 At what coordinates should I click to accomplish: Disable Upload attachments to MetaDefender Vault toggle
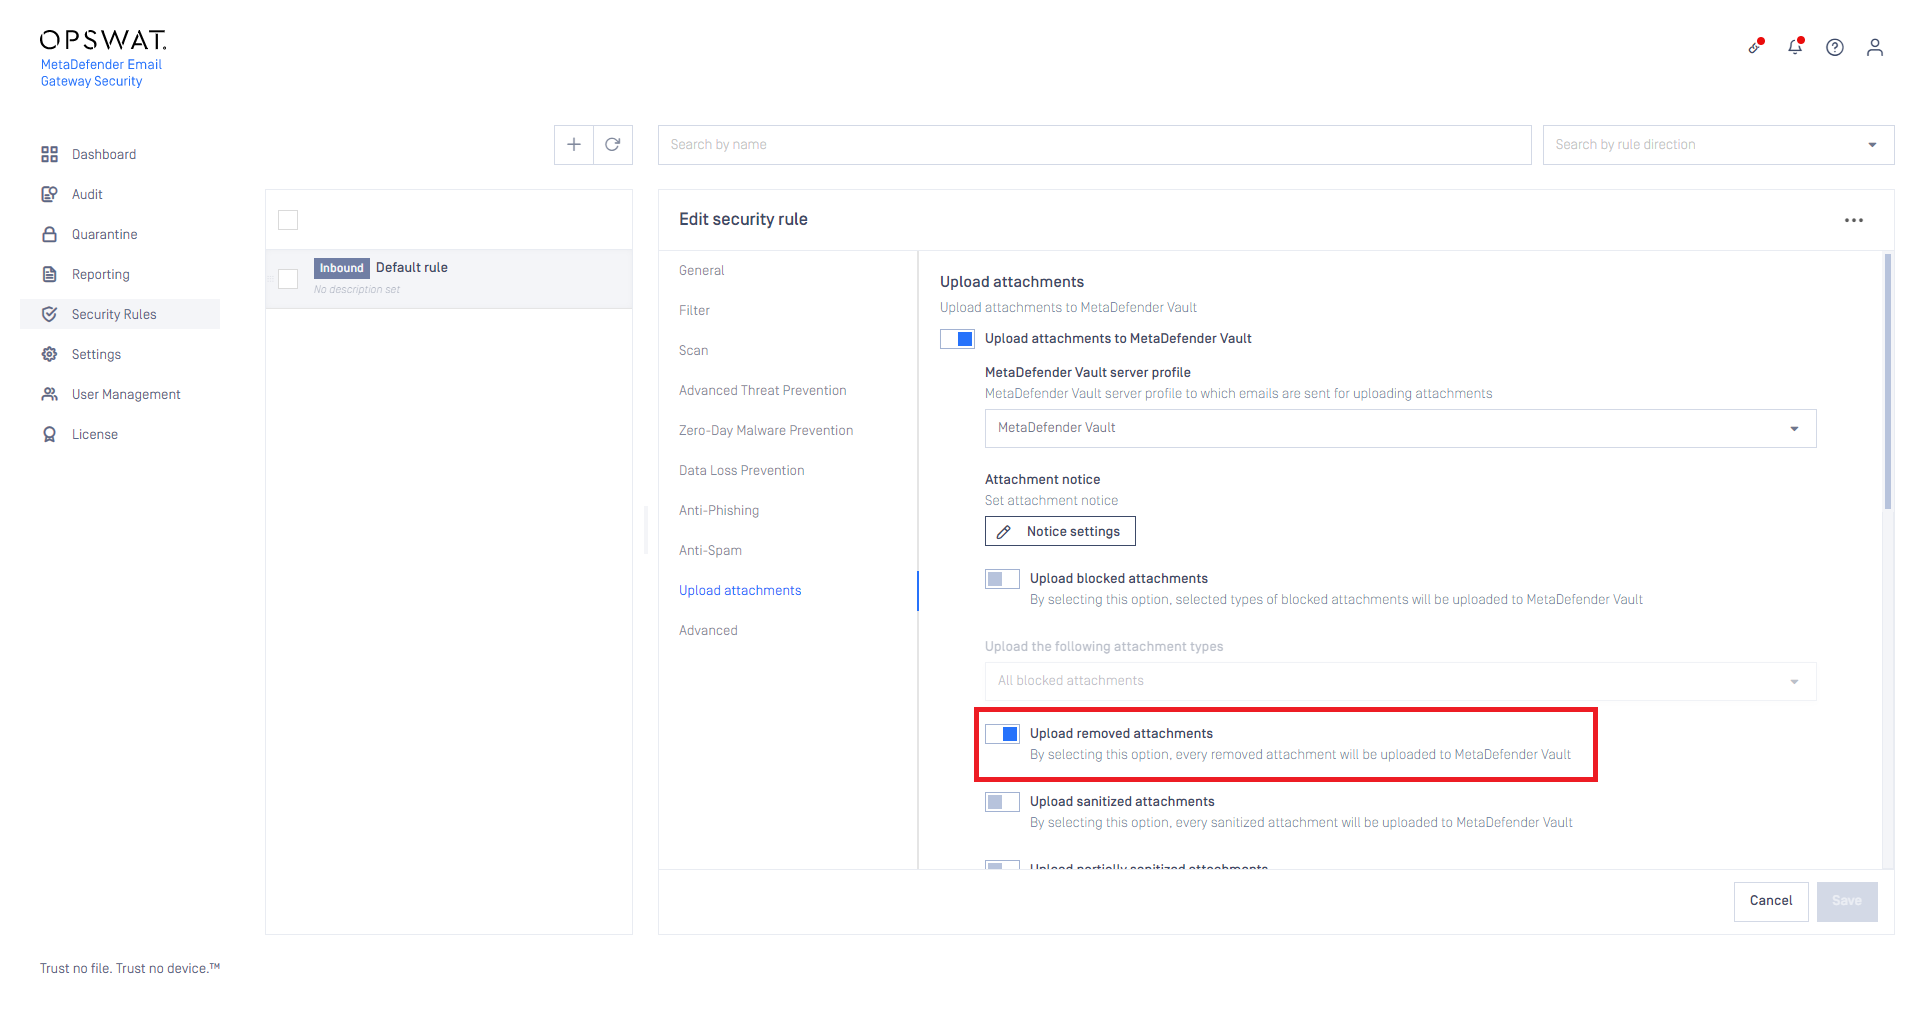[x=957, y=339]
